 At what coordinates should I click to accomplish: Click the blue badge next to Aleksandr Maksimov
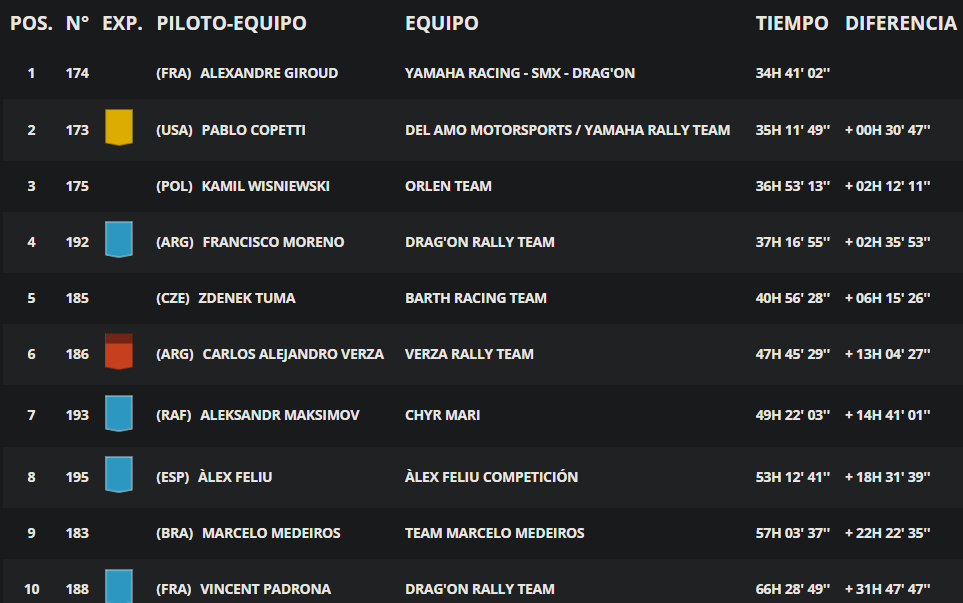[119, 413]
